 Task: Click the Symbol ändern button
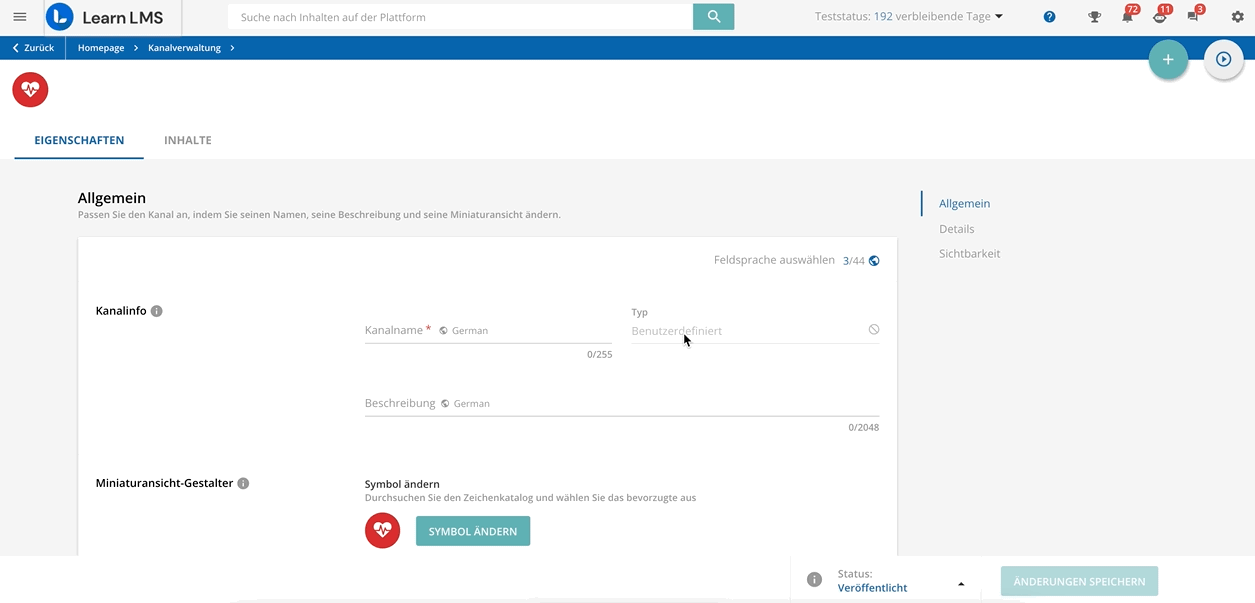pos(472,531)
